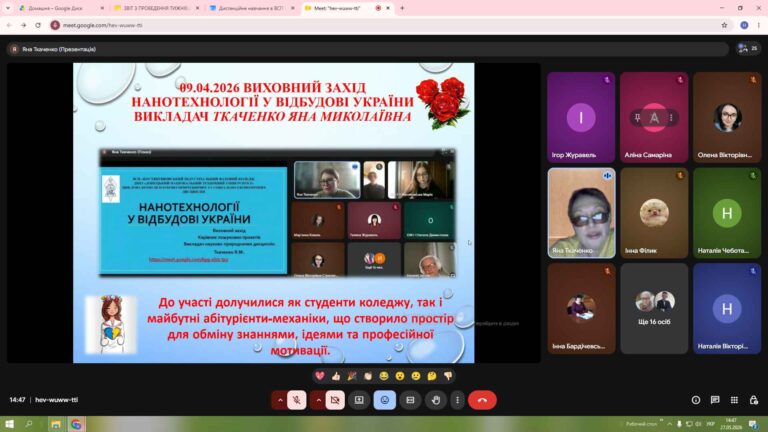Expand audio settings chevron beside microphone
Image resolution: width=768 pixels, height=432 pixels.
pos(280,400)
